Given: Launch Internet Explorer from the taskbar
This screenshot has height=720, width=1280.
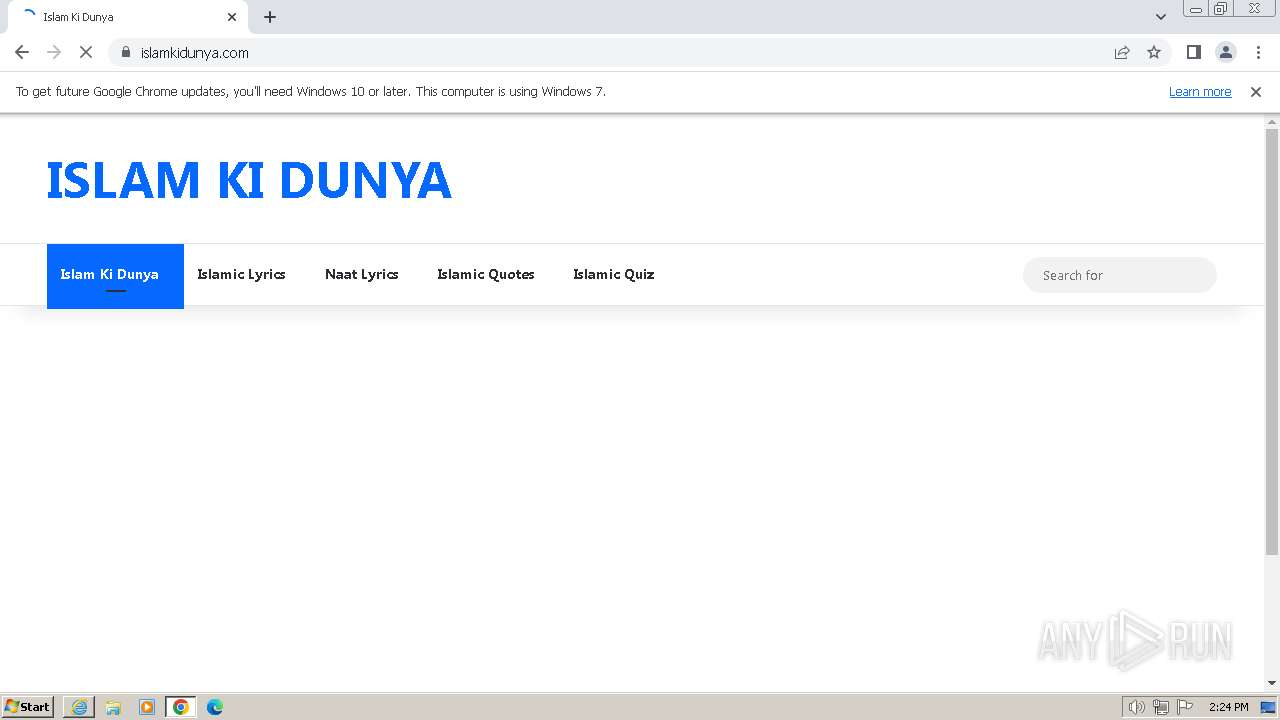Looking at the screenshot, I should tap(79, 707).
